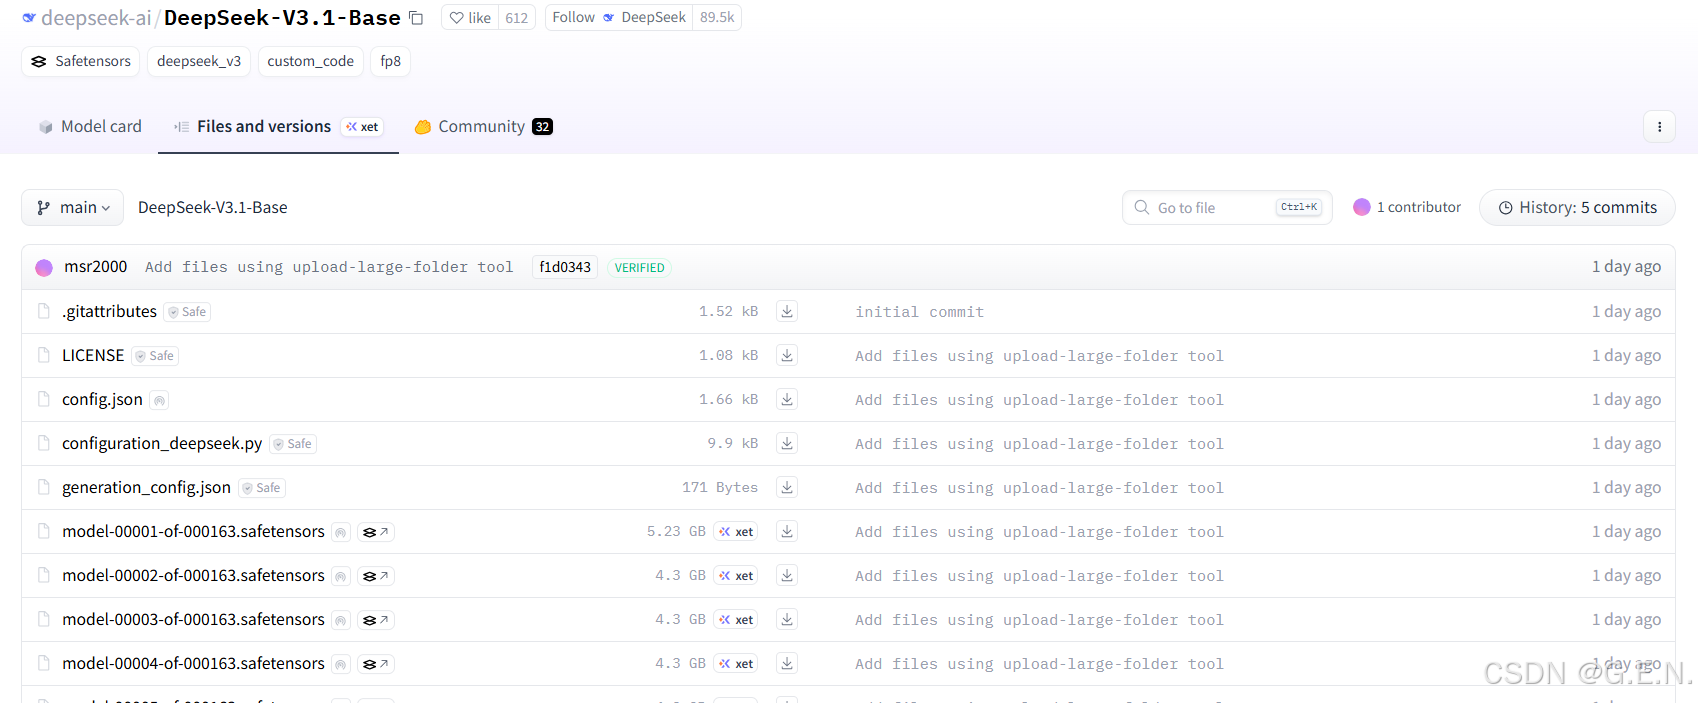Expand the main branch dropdown
Screen dimensions: 1698x703
pos(73,208)
